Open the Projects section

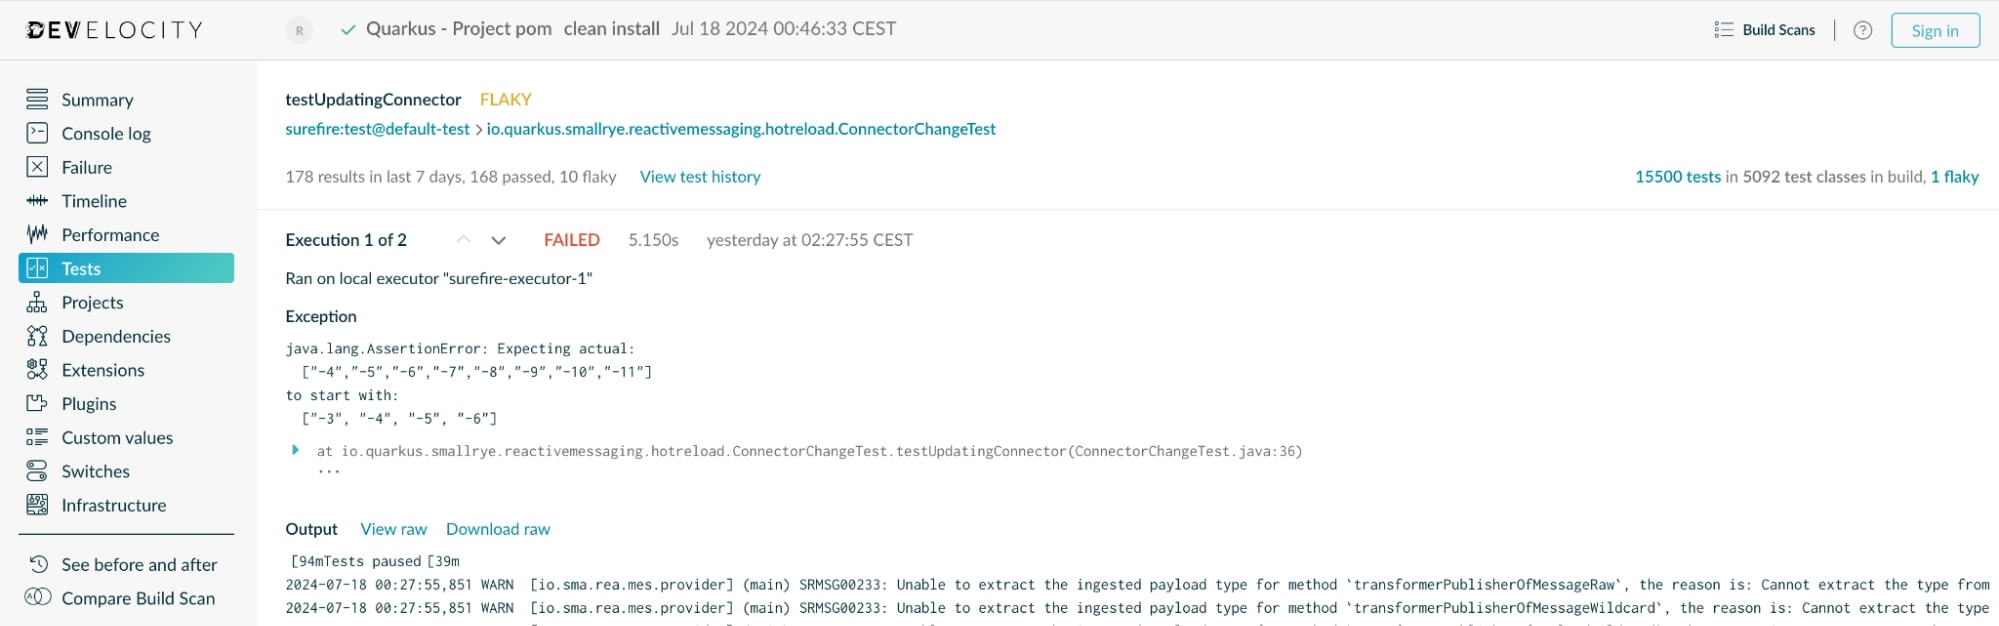pyautogui.click(x=92, y=302)
